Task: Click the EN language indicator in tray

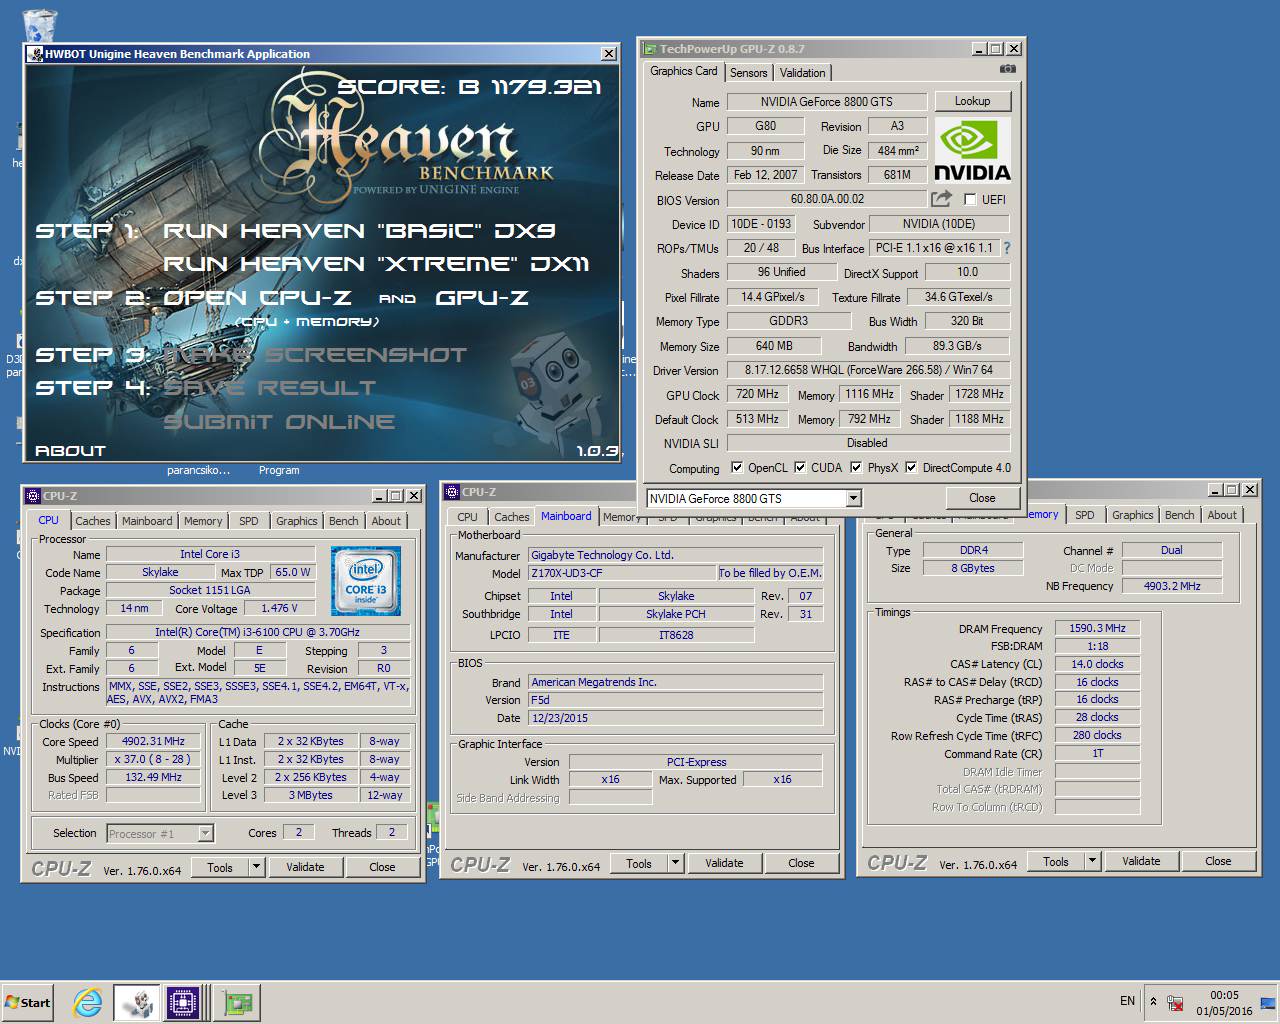Action: click(x=1127, y=1001)
